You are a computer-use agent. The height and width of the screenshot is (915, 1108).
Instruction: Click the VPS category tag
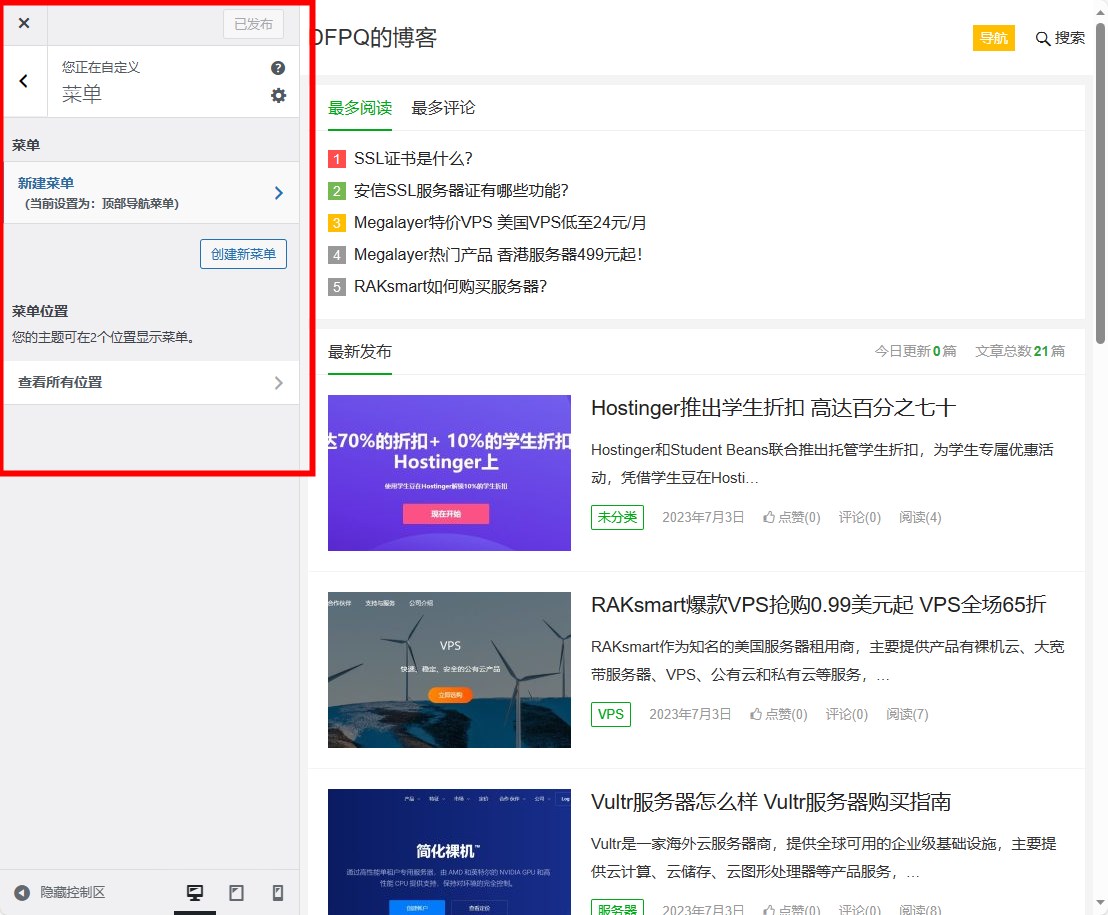tap(611, 714)
